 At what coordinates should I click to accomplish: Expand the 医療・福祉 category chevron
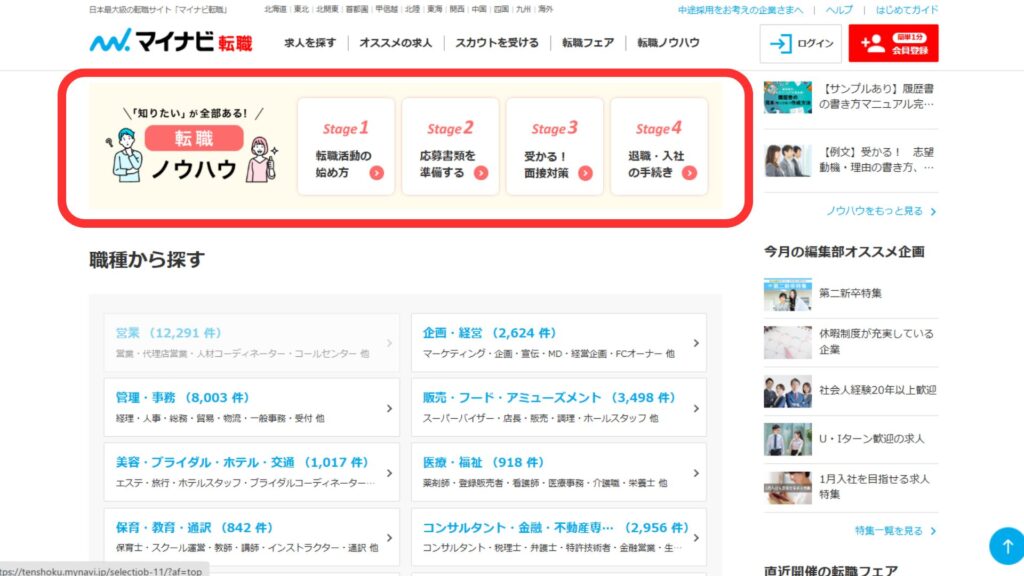695,472
